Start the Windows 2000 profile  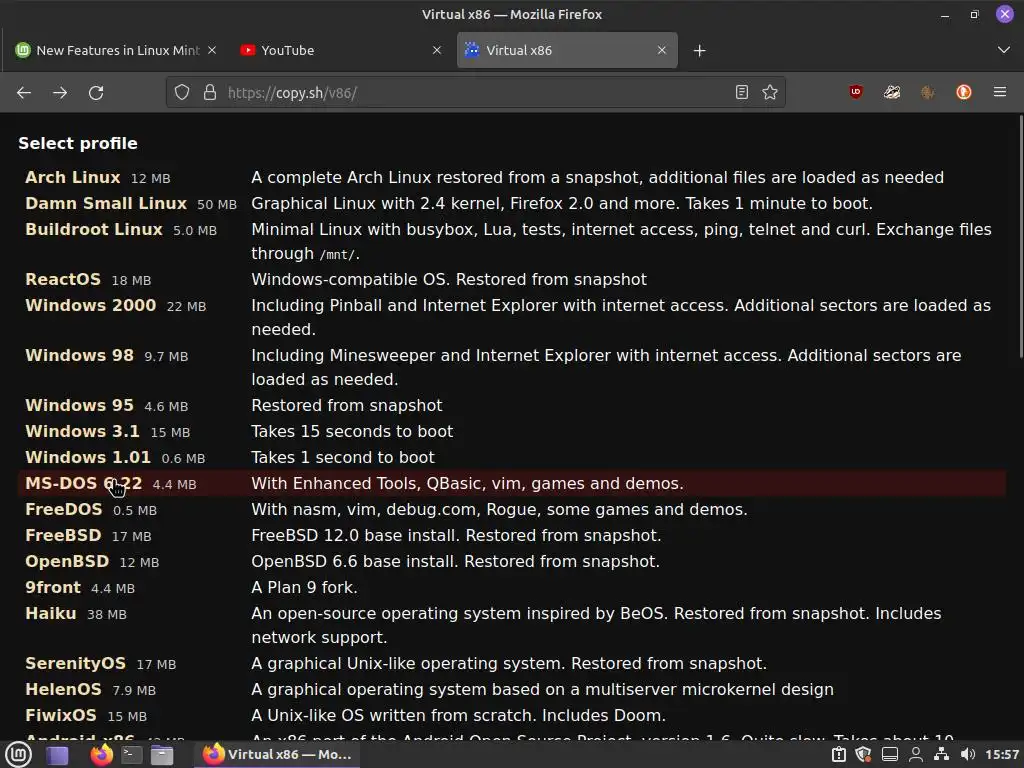(x=90, y=306)
